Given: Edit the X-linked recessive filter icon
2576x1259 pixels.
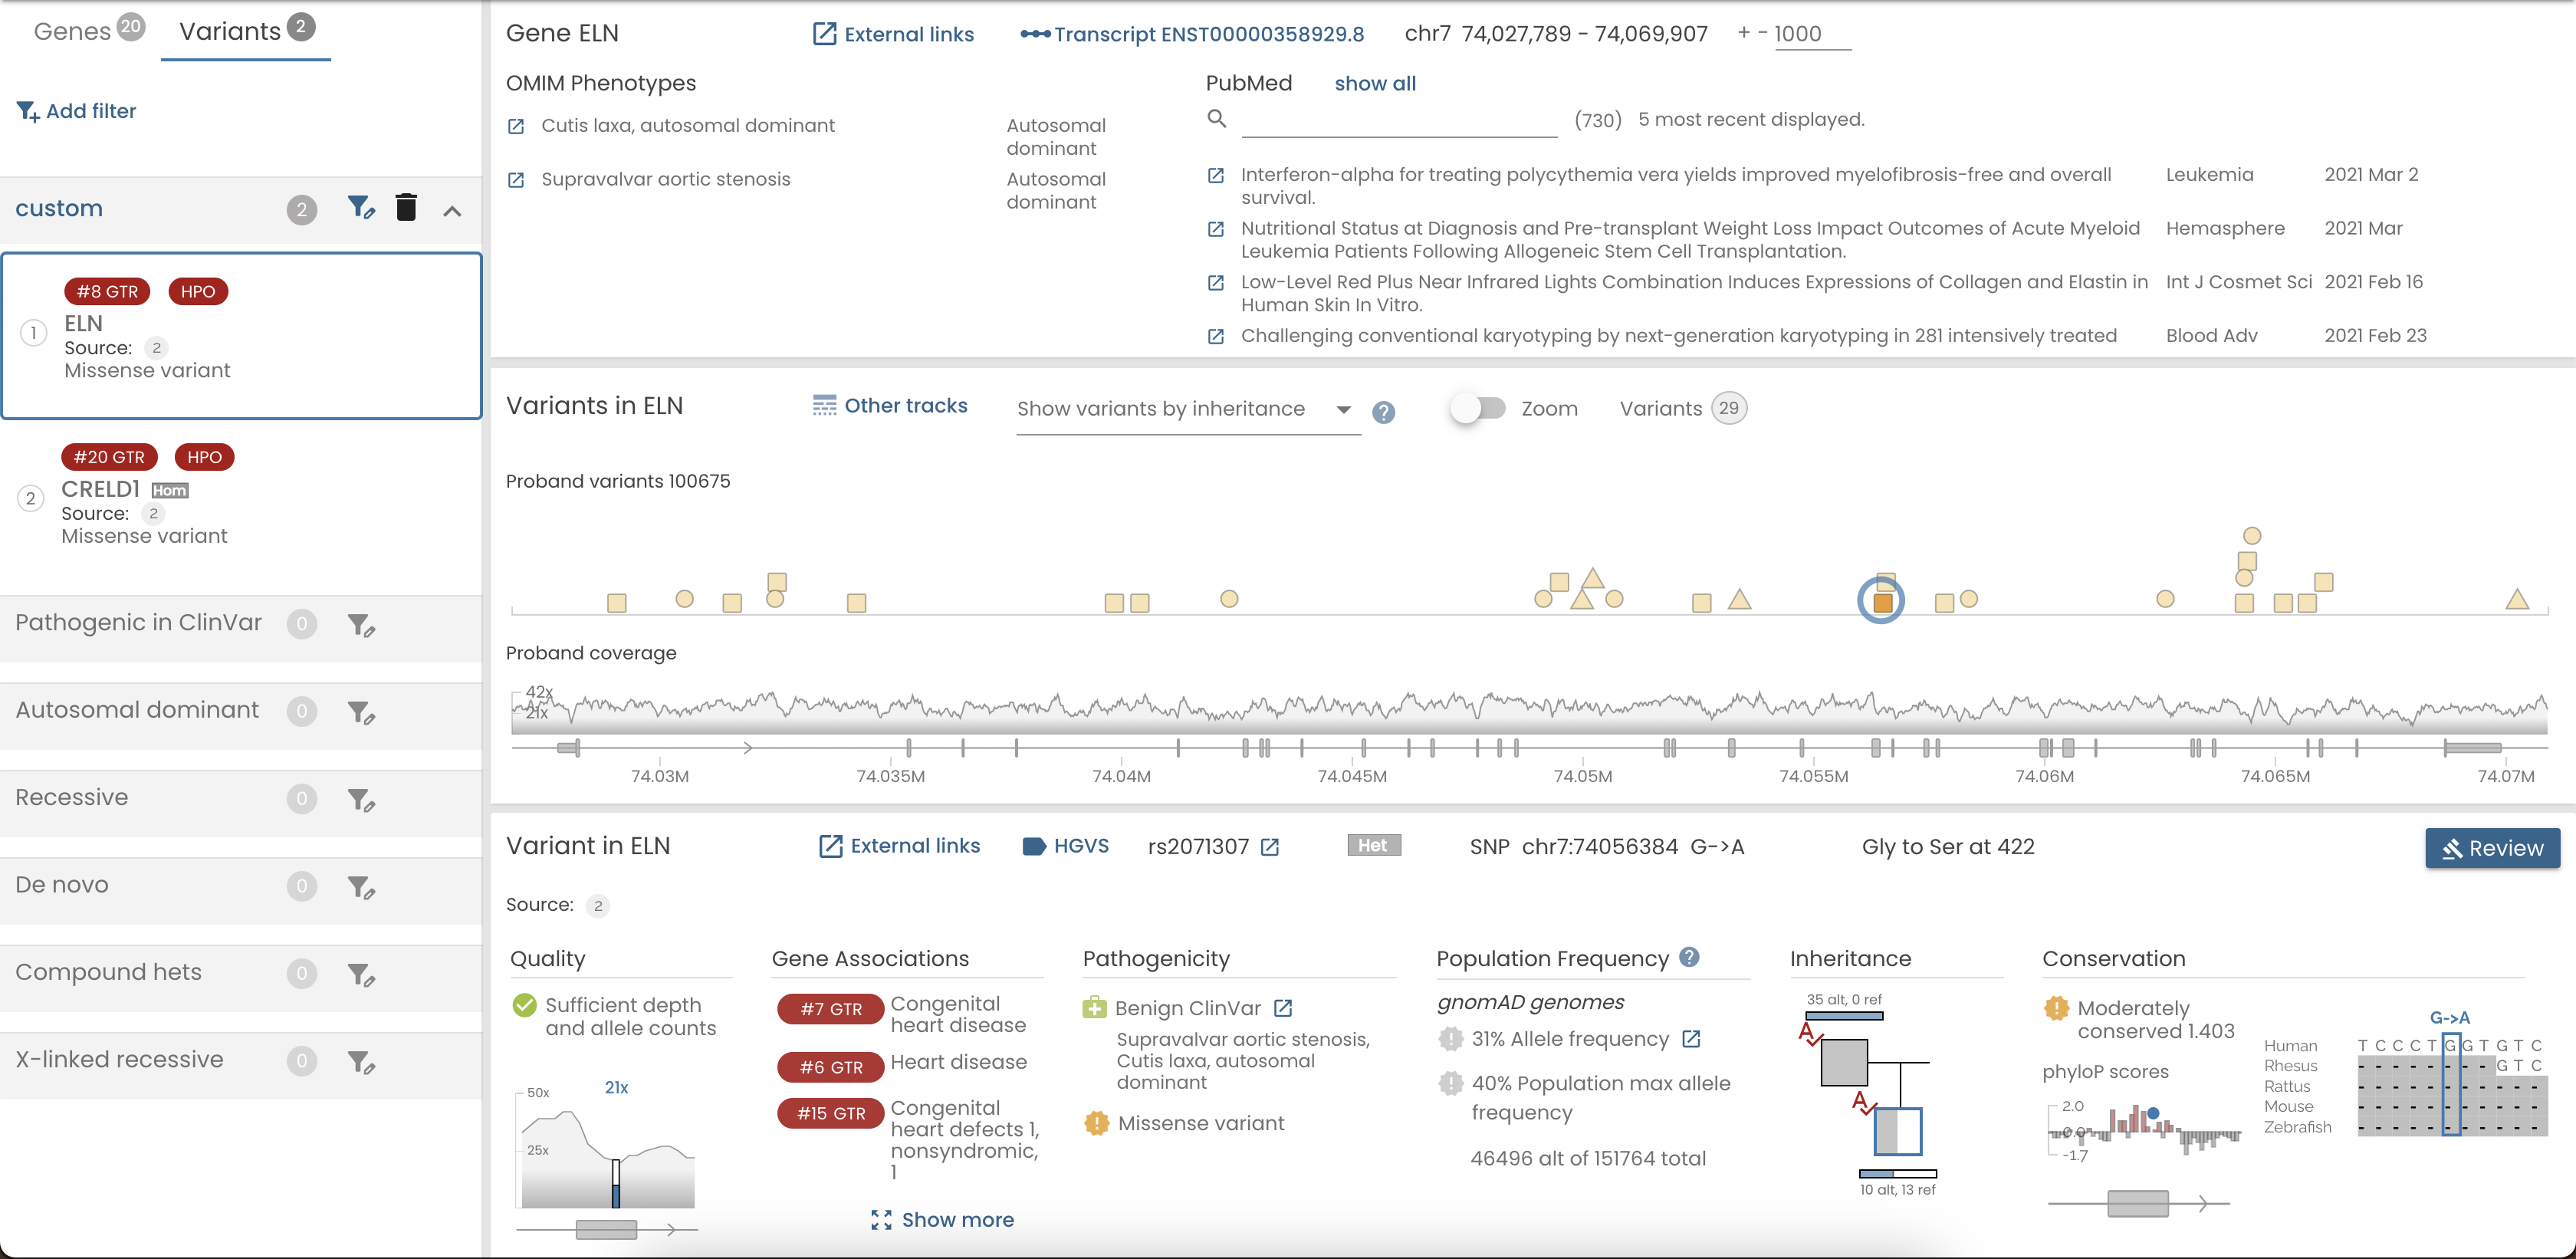Looking at the screenshot, I should pos(361,1062).
